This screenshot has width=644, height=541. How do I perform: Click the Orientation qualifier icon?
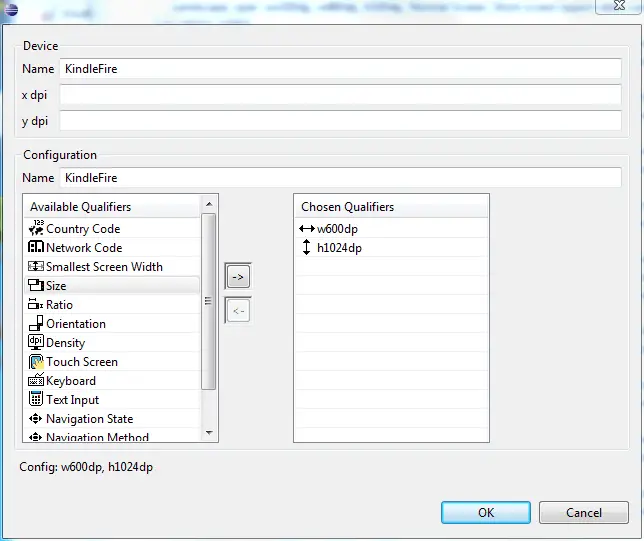tap(36, 323)
